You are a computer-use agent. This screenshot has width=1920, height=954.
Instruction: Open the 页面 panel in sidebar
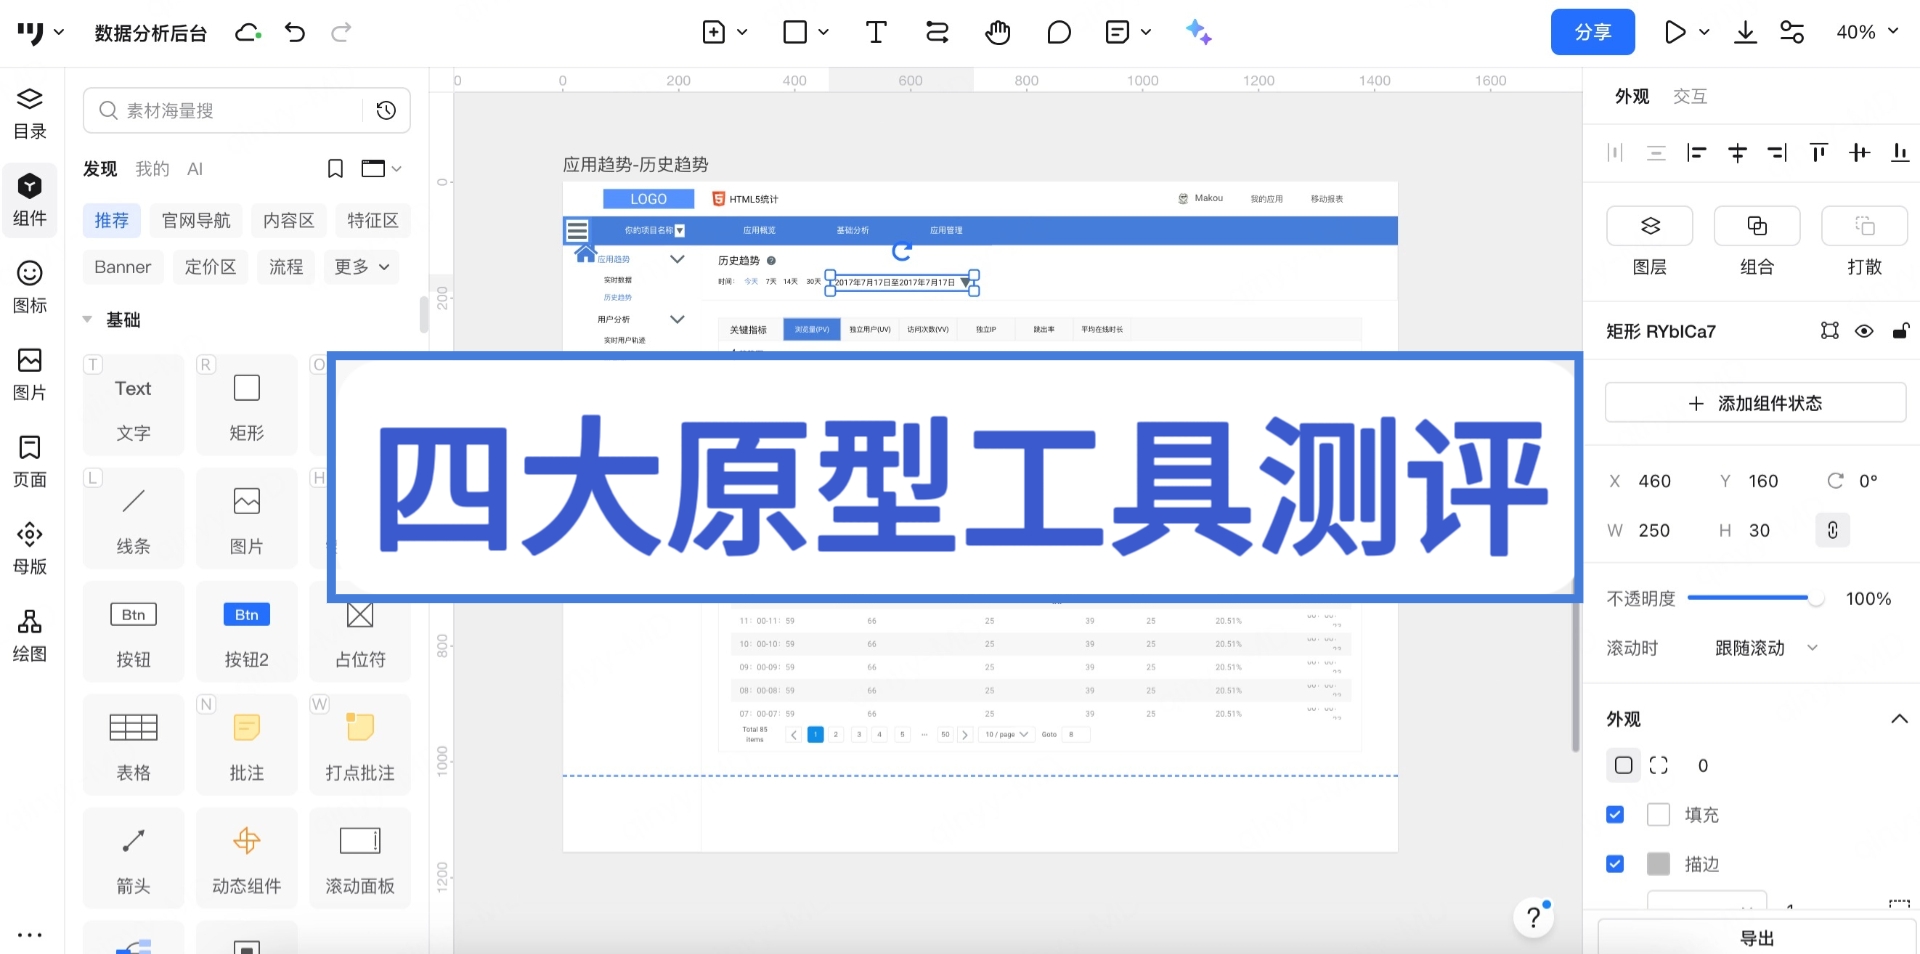click(x=30, y=462)
